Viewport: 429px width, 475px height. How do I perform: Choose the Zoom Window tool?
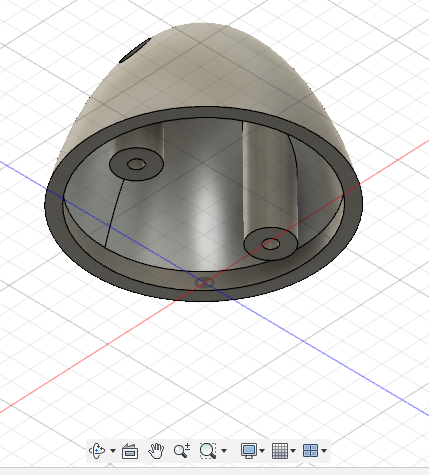point(208,451)
